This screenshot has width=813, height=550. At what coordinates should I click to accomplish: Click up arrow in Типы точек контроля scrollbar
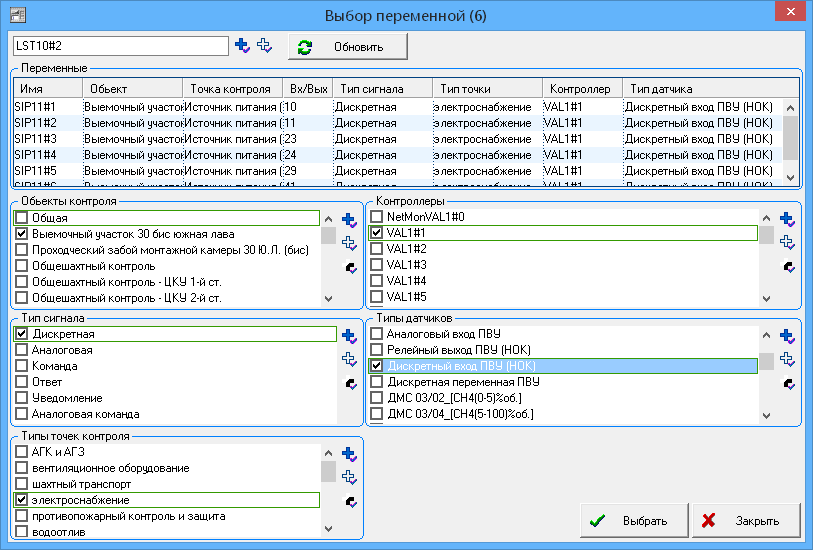tap(328, 453)
